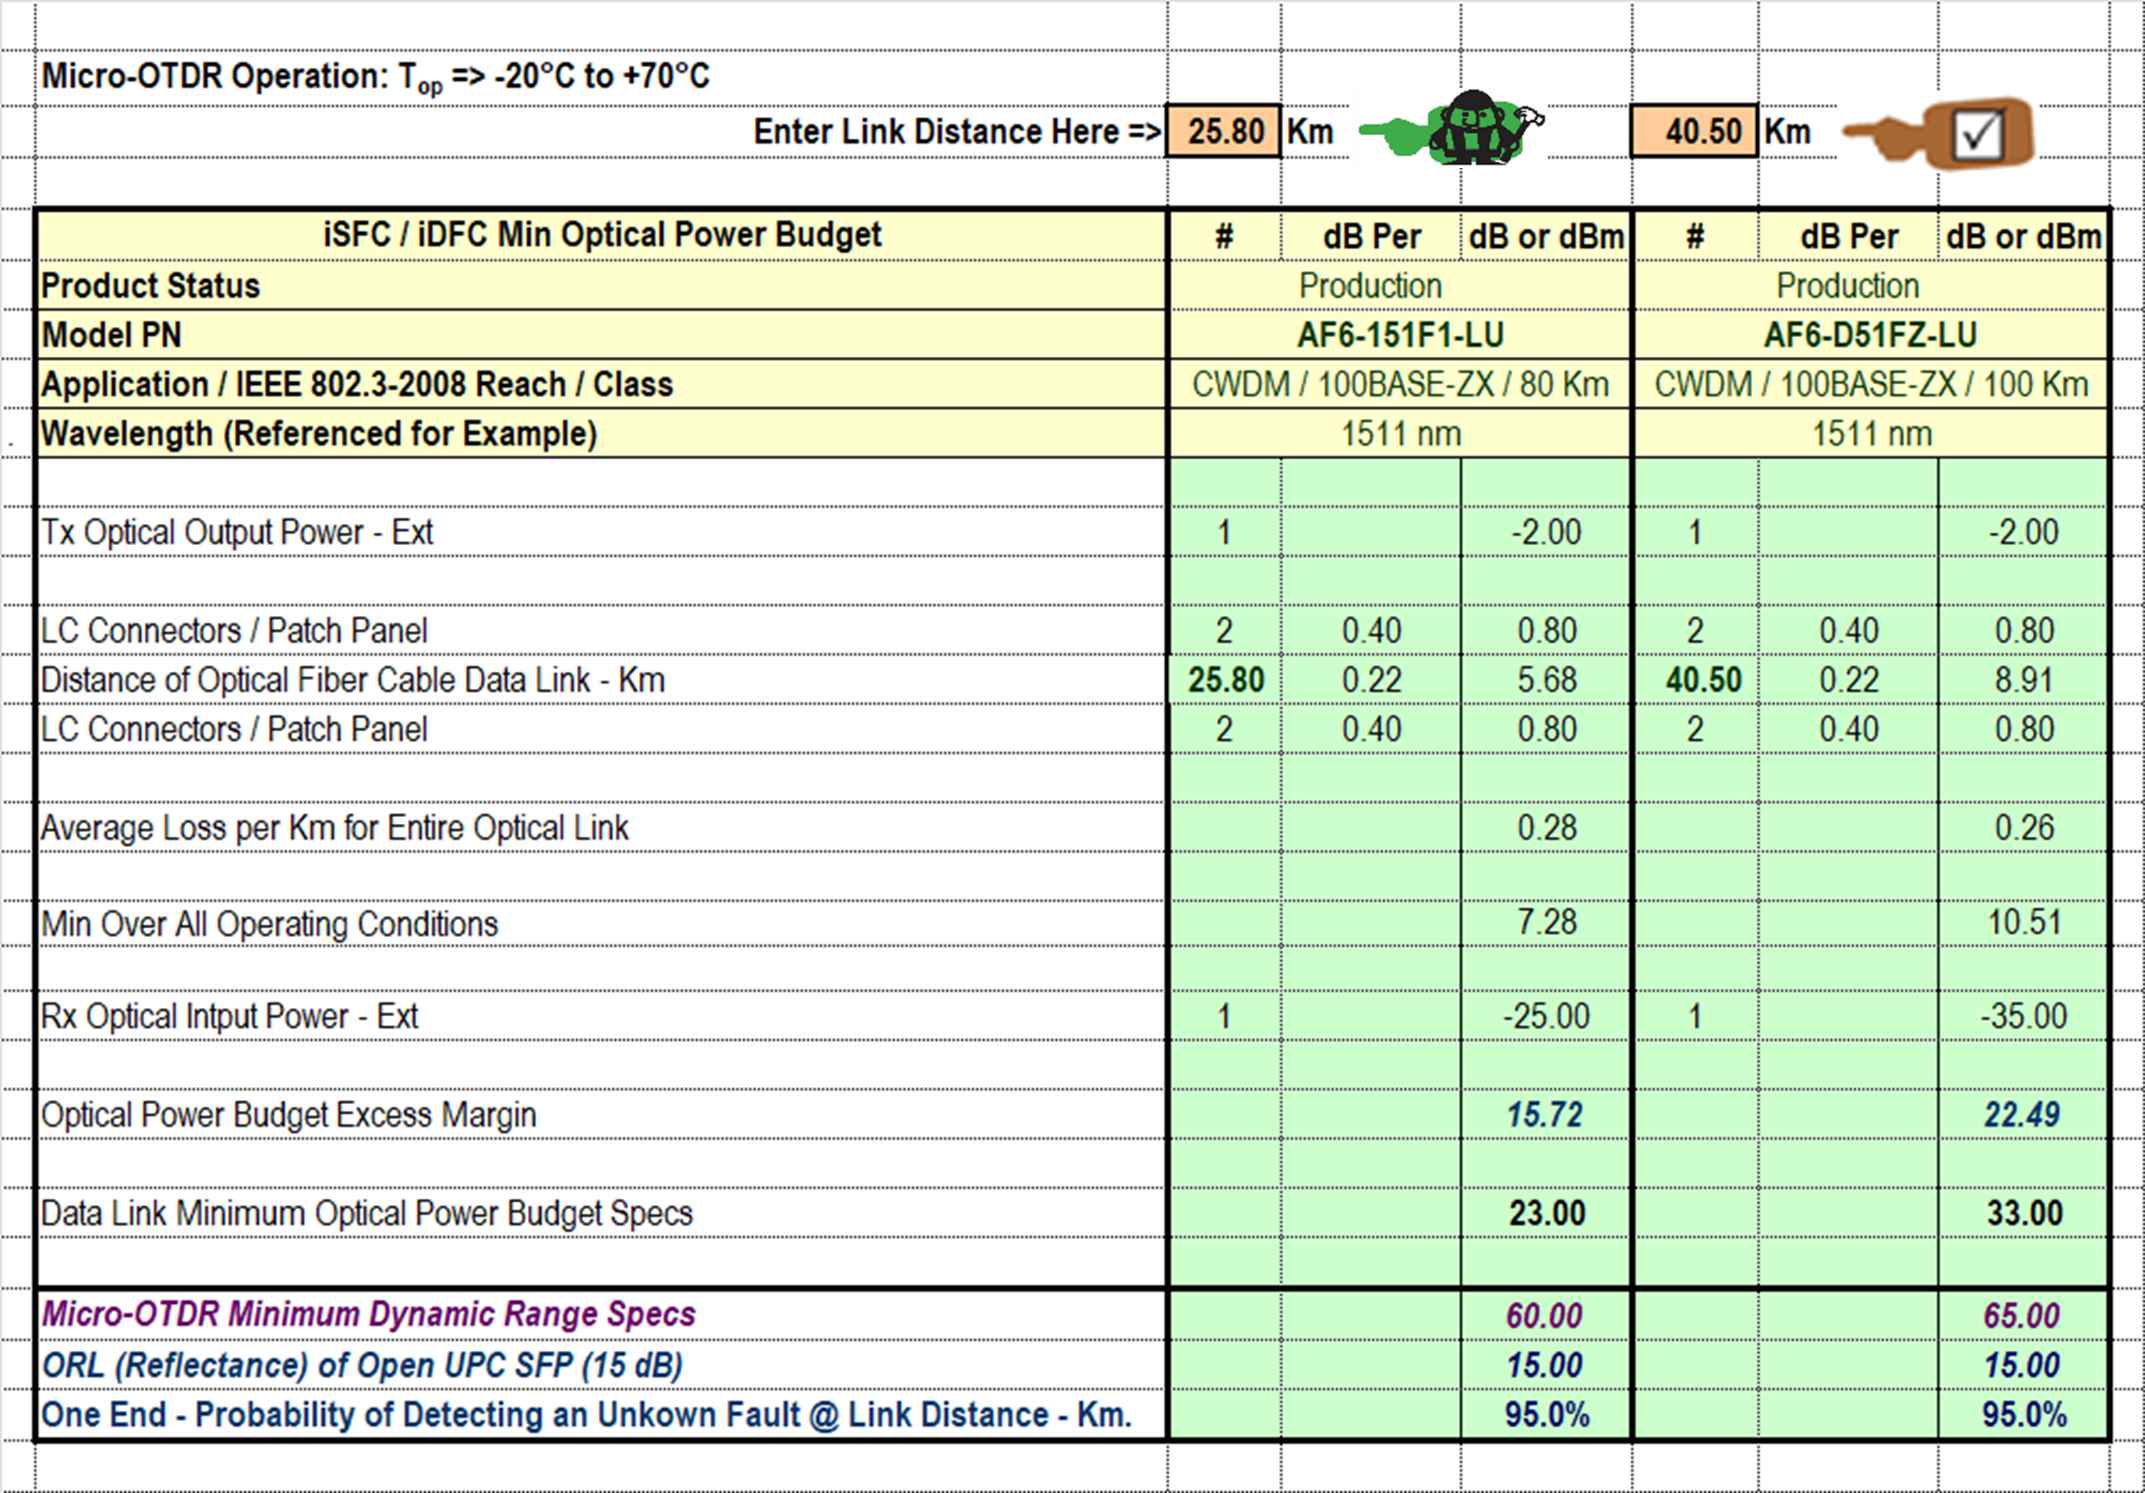Click the 25.80 link distance input field
The height and width of the screenshot is (1493, 2145).
pyautogui.click(x=1223, y=131)
